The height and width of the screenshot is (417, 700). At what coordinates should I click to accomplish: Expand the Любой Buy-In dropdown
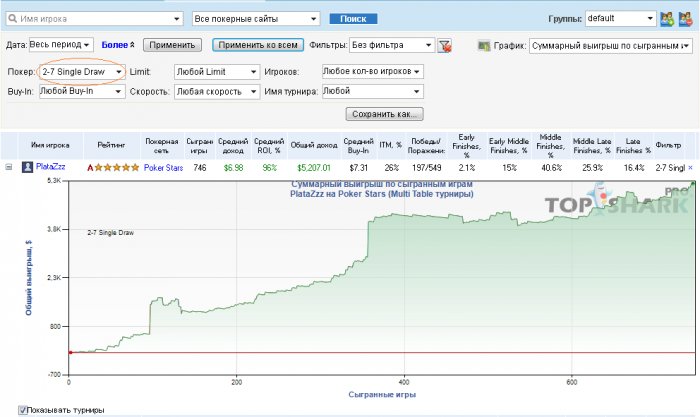(x=82, y=92)
